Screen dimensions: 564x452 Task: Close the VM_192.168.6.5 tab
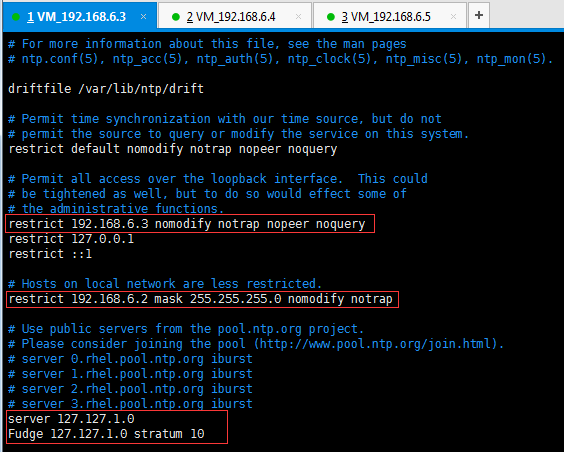454,17
